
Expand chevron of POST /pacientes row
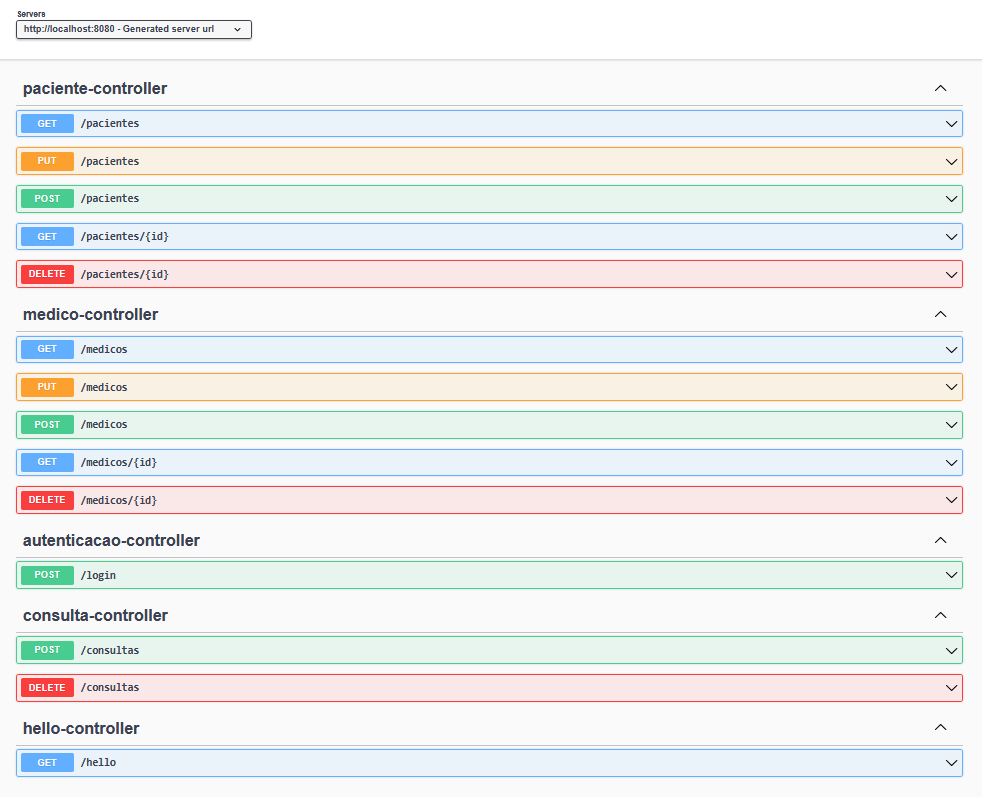point(951,199)
